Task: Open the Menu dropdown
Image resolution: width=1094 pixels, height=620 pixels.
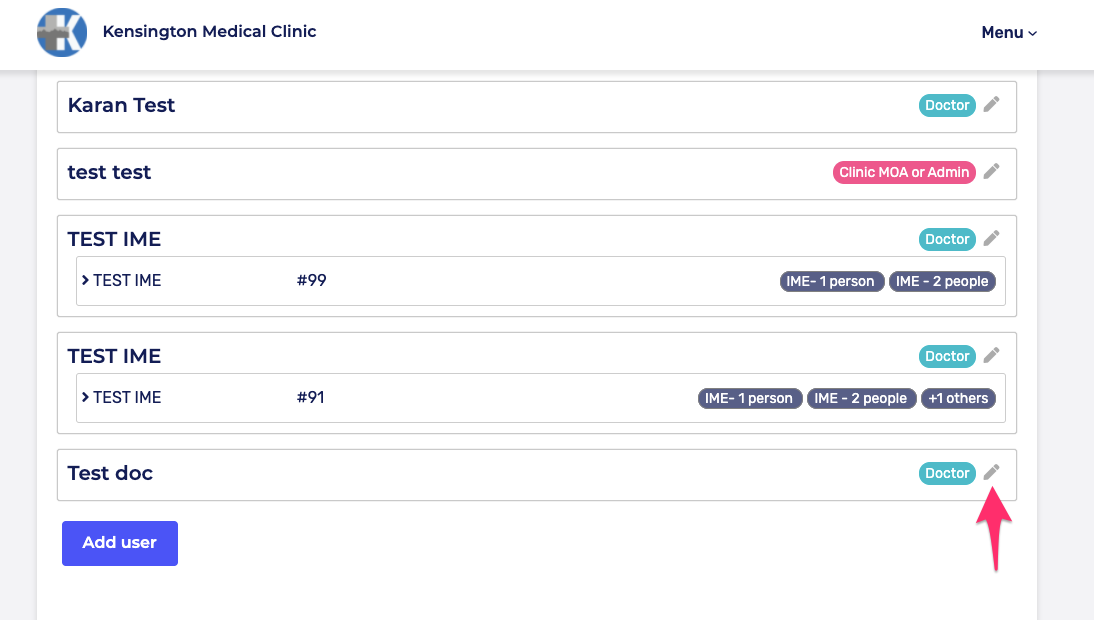Action: coord(1009,33)
